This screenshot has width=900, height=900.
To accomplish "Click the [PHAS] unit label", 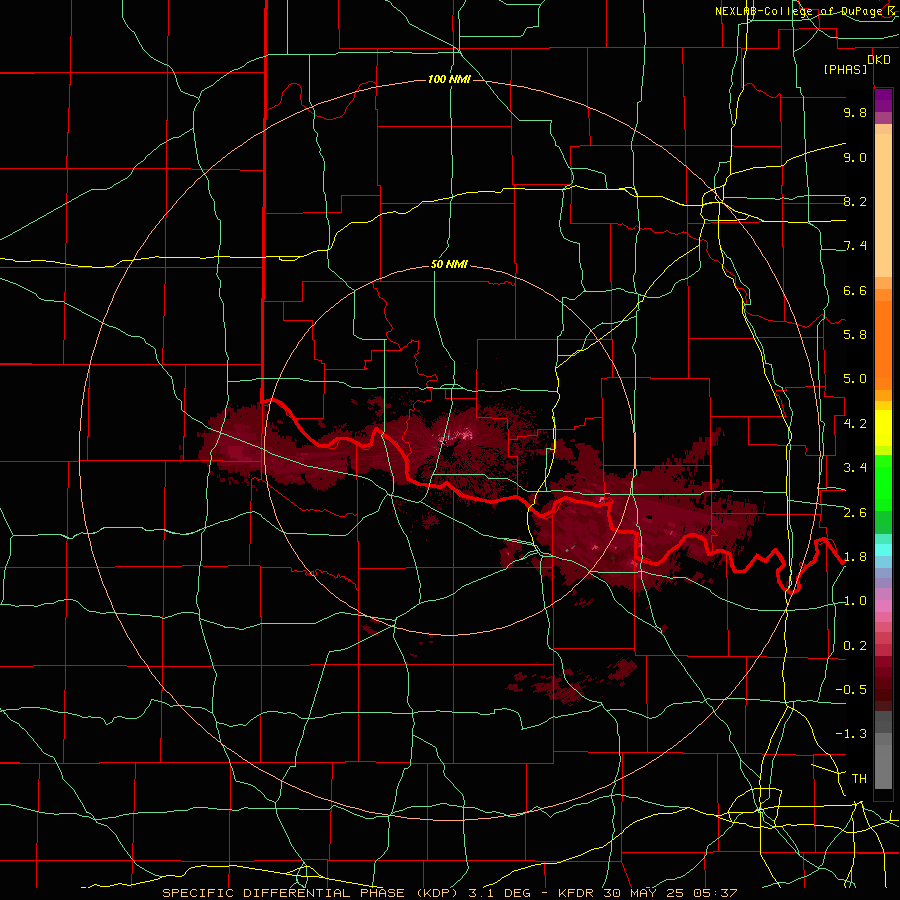I will tap(845, 69).
